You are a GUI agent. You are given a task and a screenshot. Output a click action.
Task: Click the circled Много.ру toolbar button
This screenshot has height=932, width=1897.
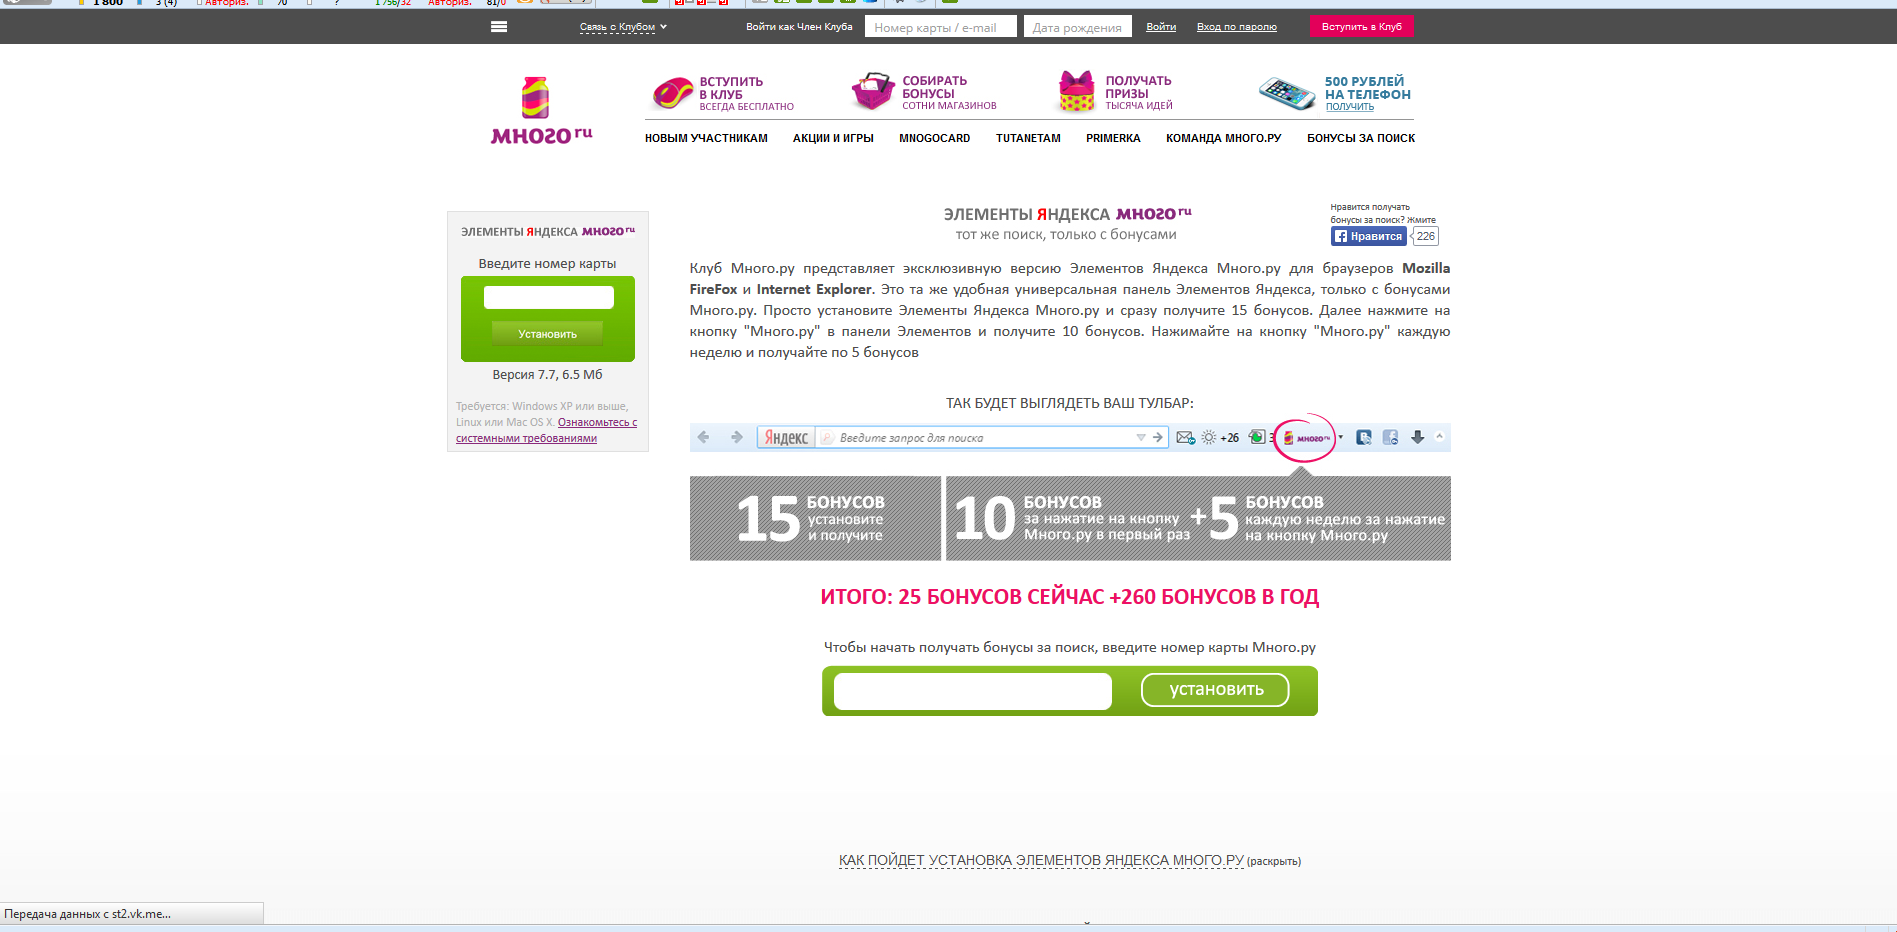1306,438
